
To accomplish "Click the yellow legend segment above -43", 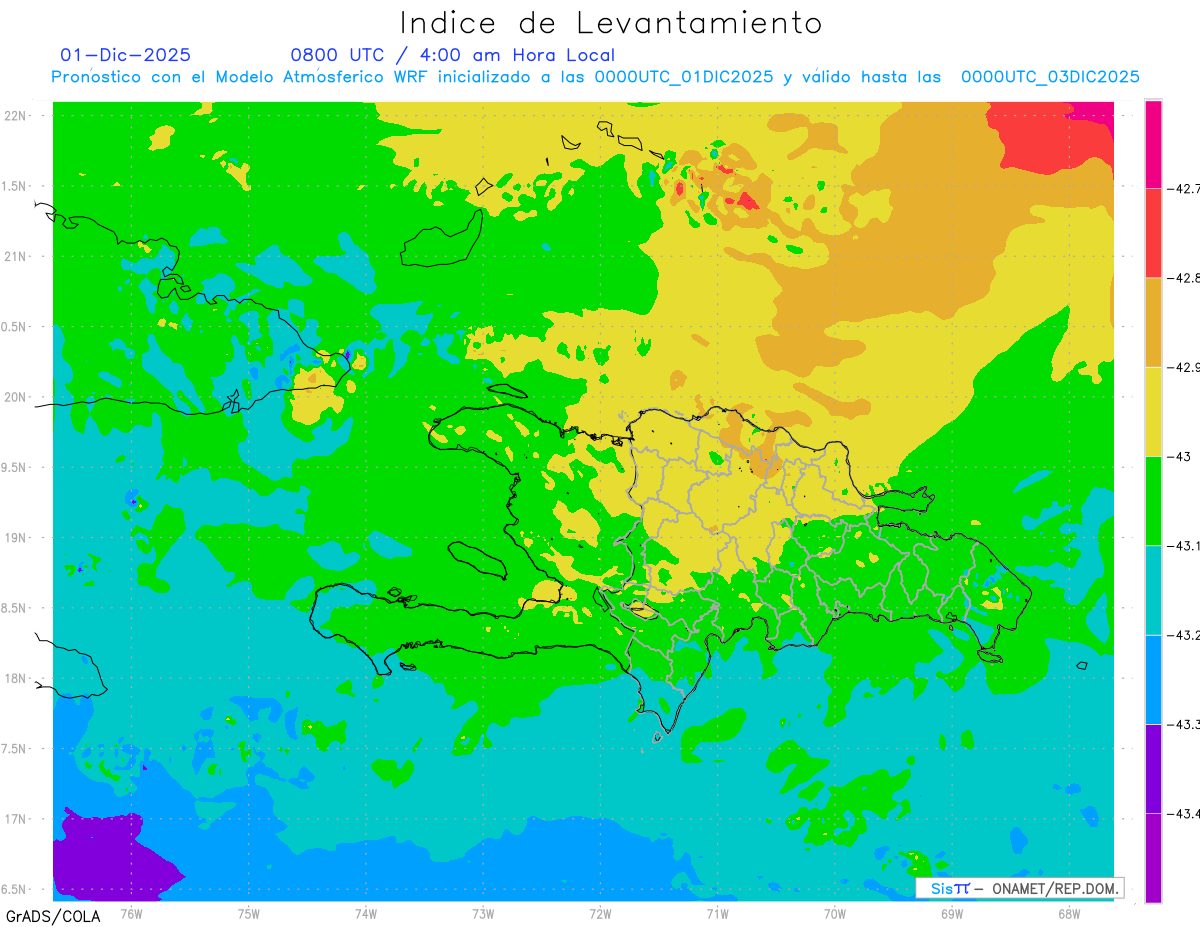I will (x=1153, y=411).
